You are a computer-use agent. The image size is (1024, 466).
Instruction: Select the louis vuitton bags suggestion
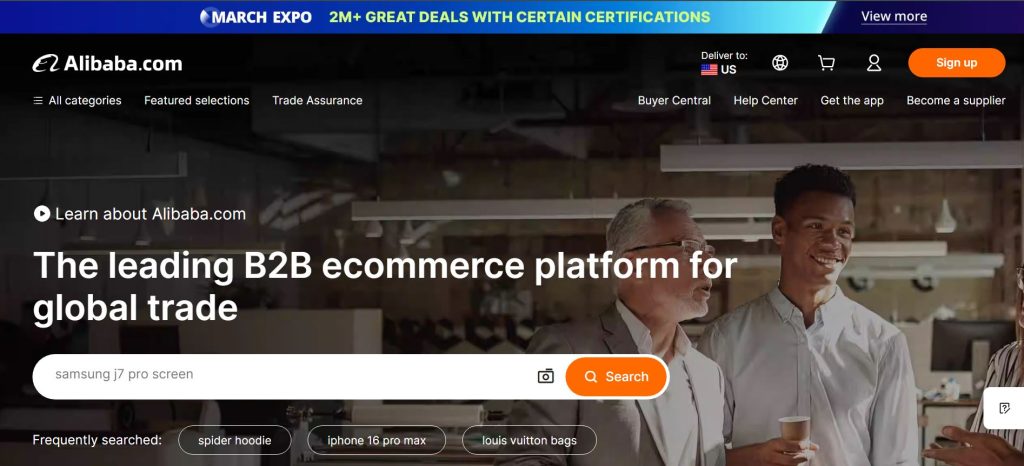tap(529, 440)
